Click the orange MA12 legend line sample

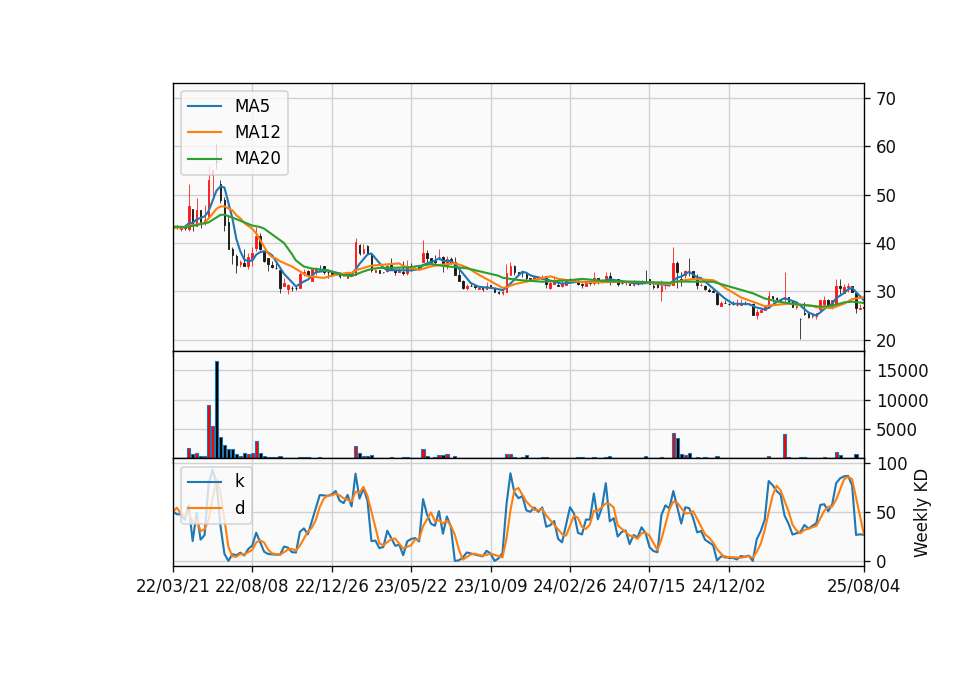pos(204,132)
